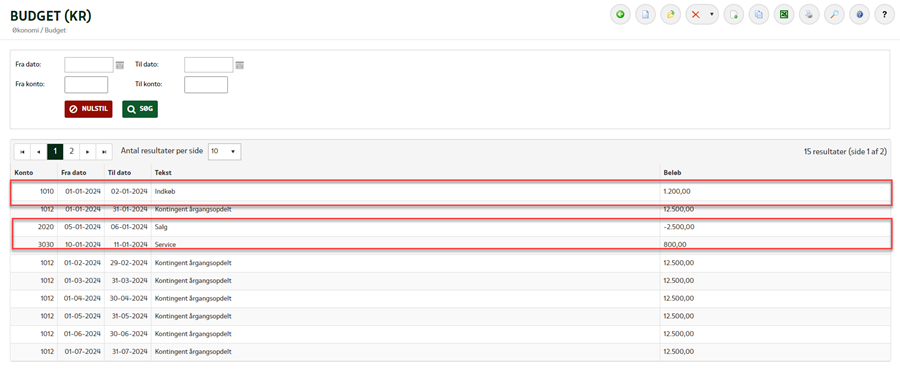Delete entry with the red X icon
The width and height of the screenshot is (900, 379).
tap(696, 14)
